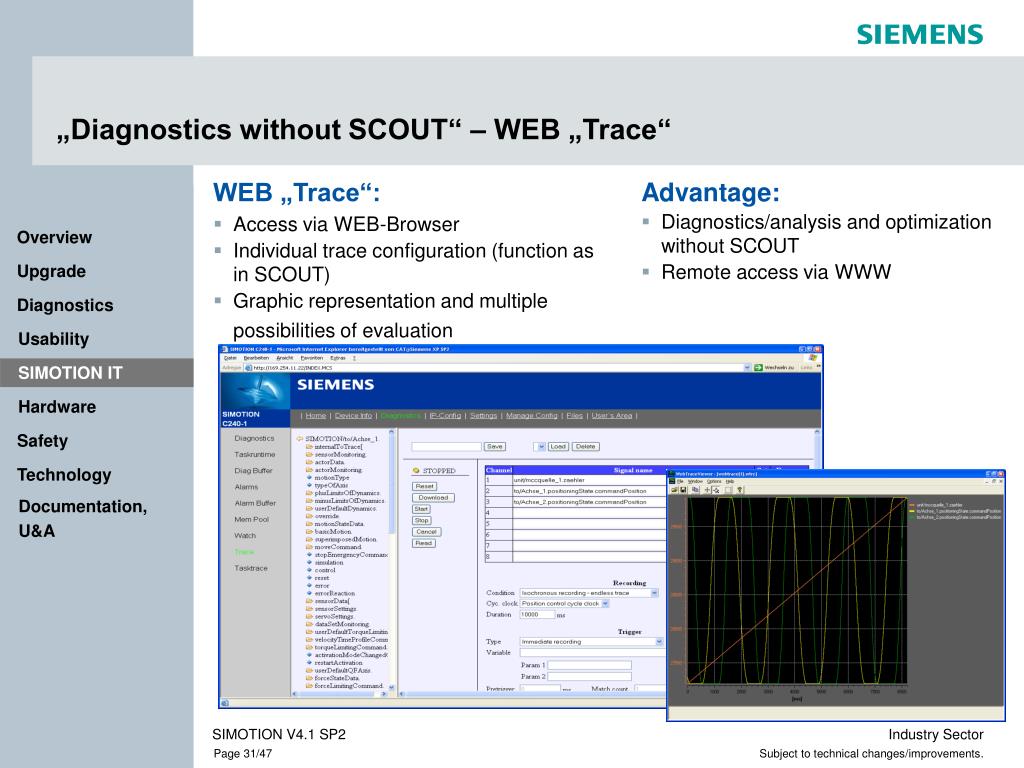Click motionType variable diamond icon
The width and height of the screenshot is (1024, 768).
310,477
